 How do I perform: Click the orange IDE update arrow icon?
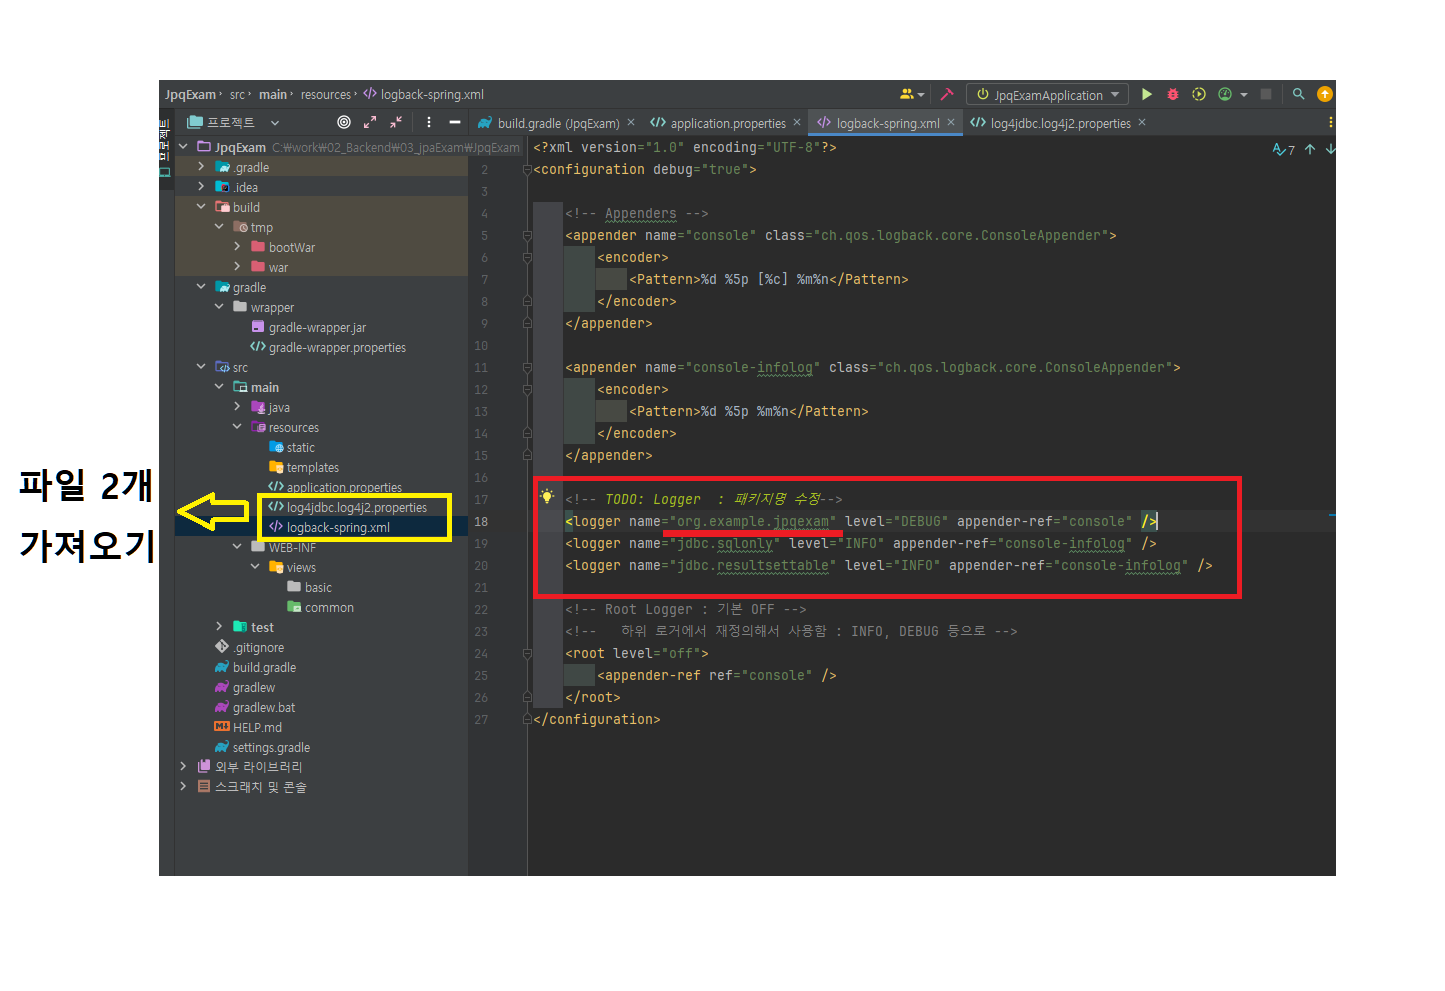point(1325,94)
